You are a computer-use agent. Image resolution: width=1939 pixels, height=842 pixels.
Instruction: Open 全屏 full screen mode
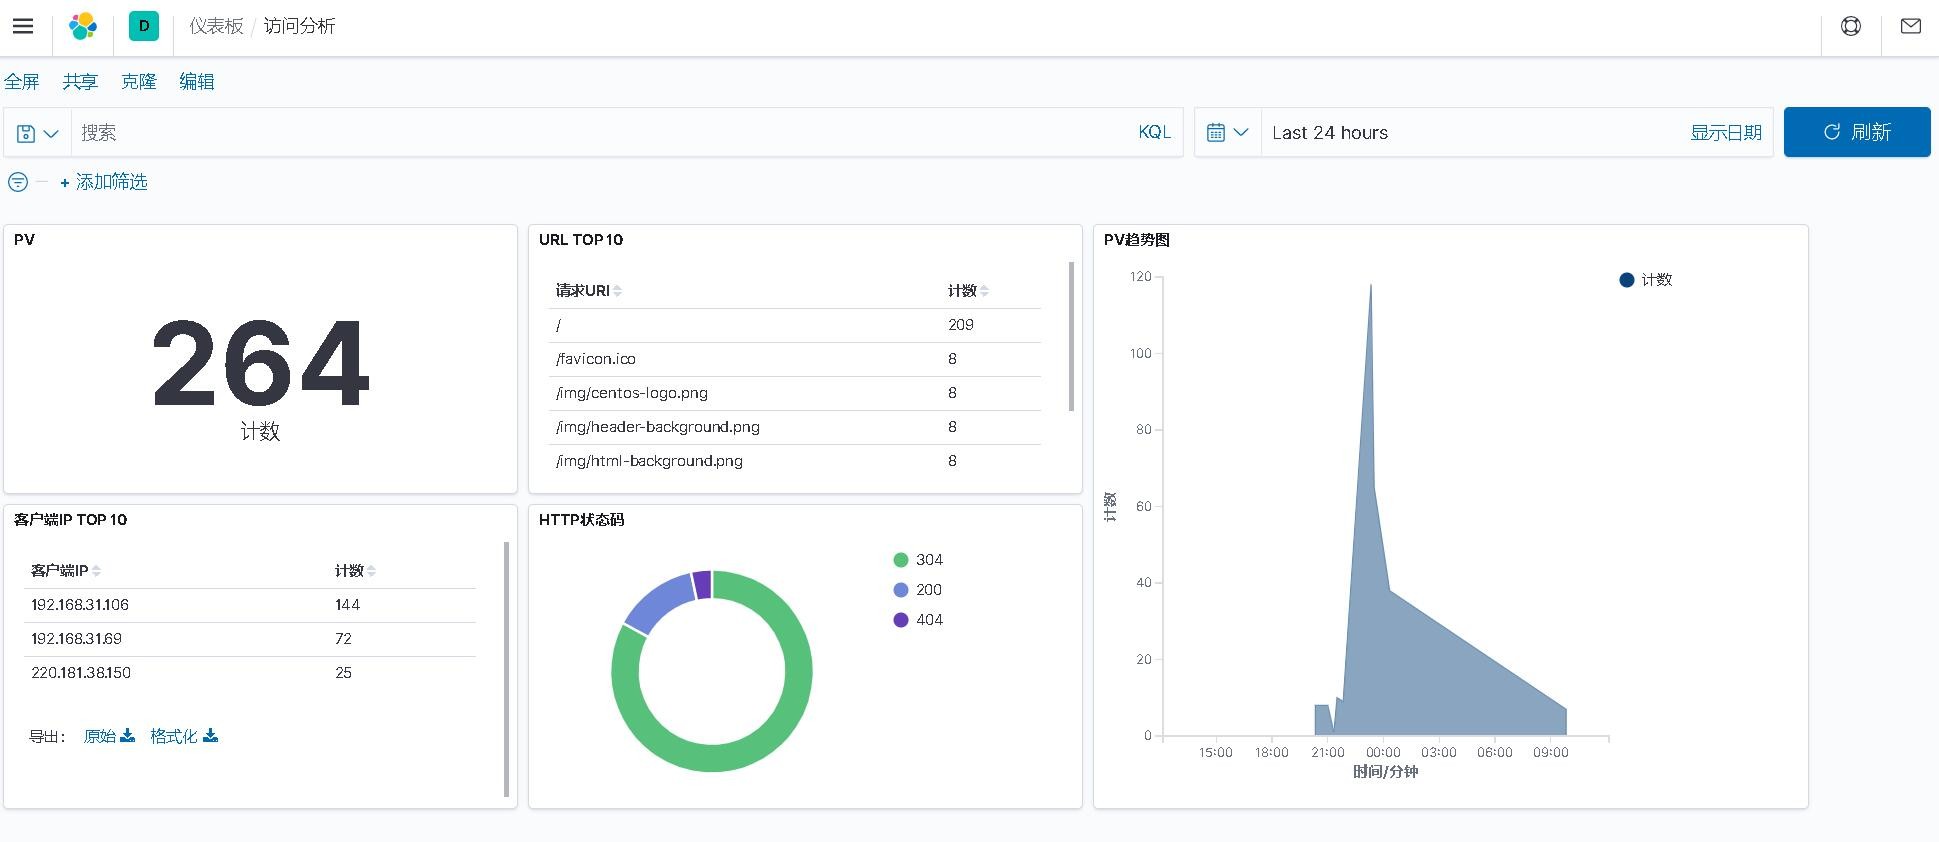coord(22,82)
